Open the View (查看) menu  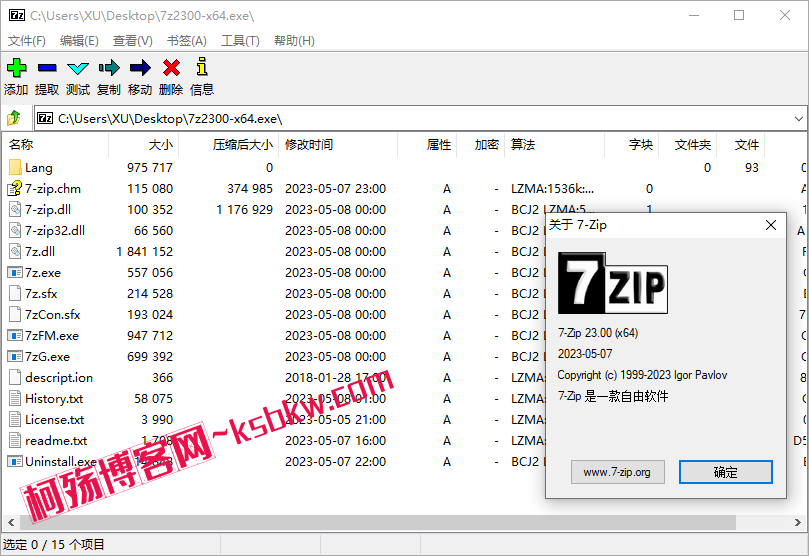[x=133, y=41]
